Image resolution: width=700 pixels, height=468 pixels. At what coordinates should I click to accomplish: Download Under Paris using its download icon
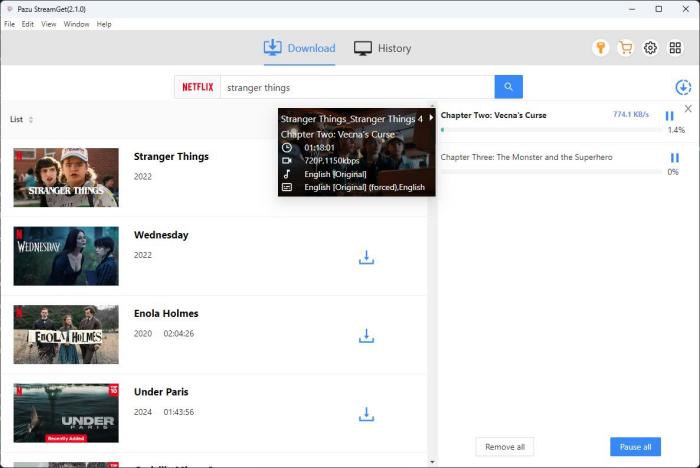[366, 414]
